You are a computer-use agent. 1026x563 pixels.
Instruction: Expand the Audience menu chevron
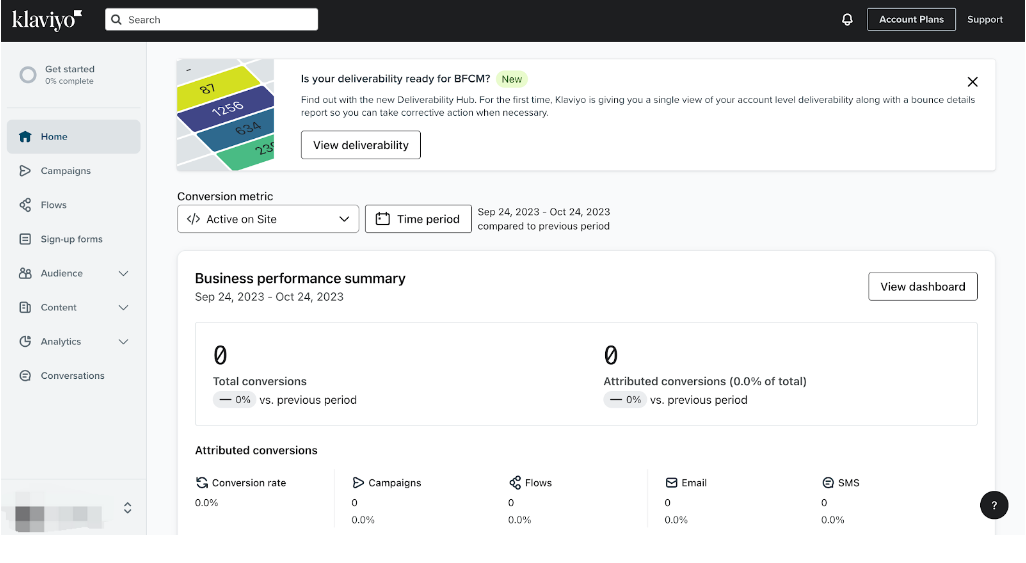pos(123,273)
